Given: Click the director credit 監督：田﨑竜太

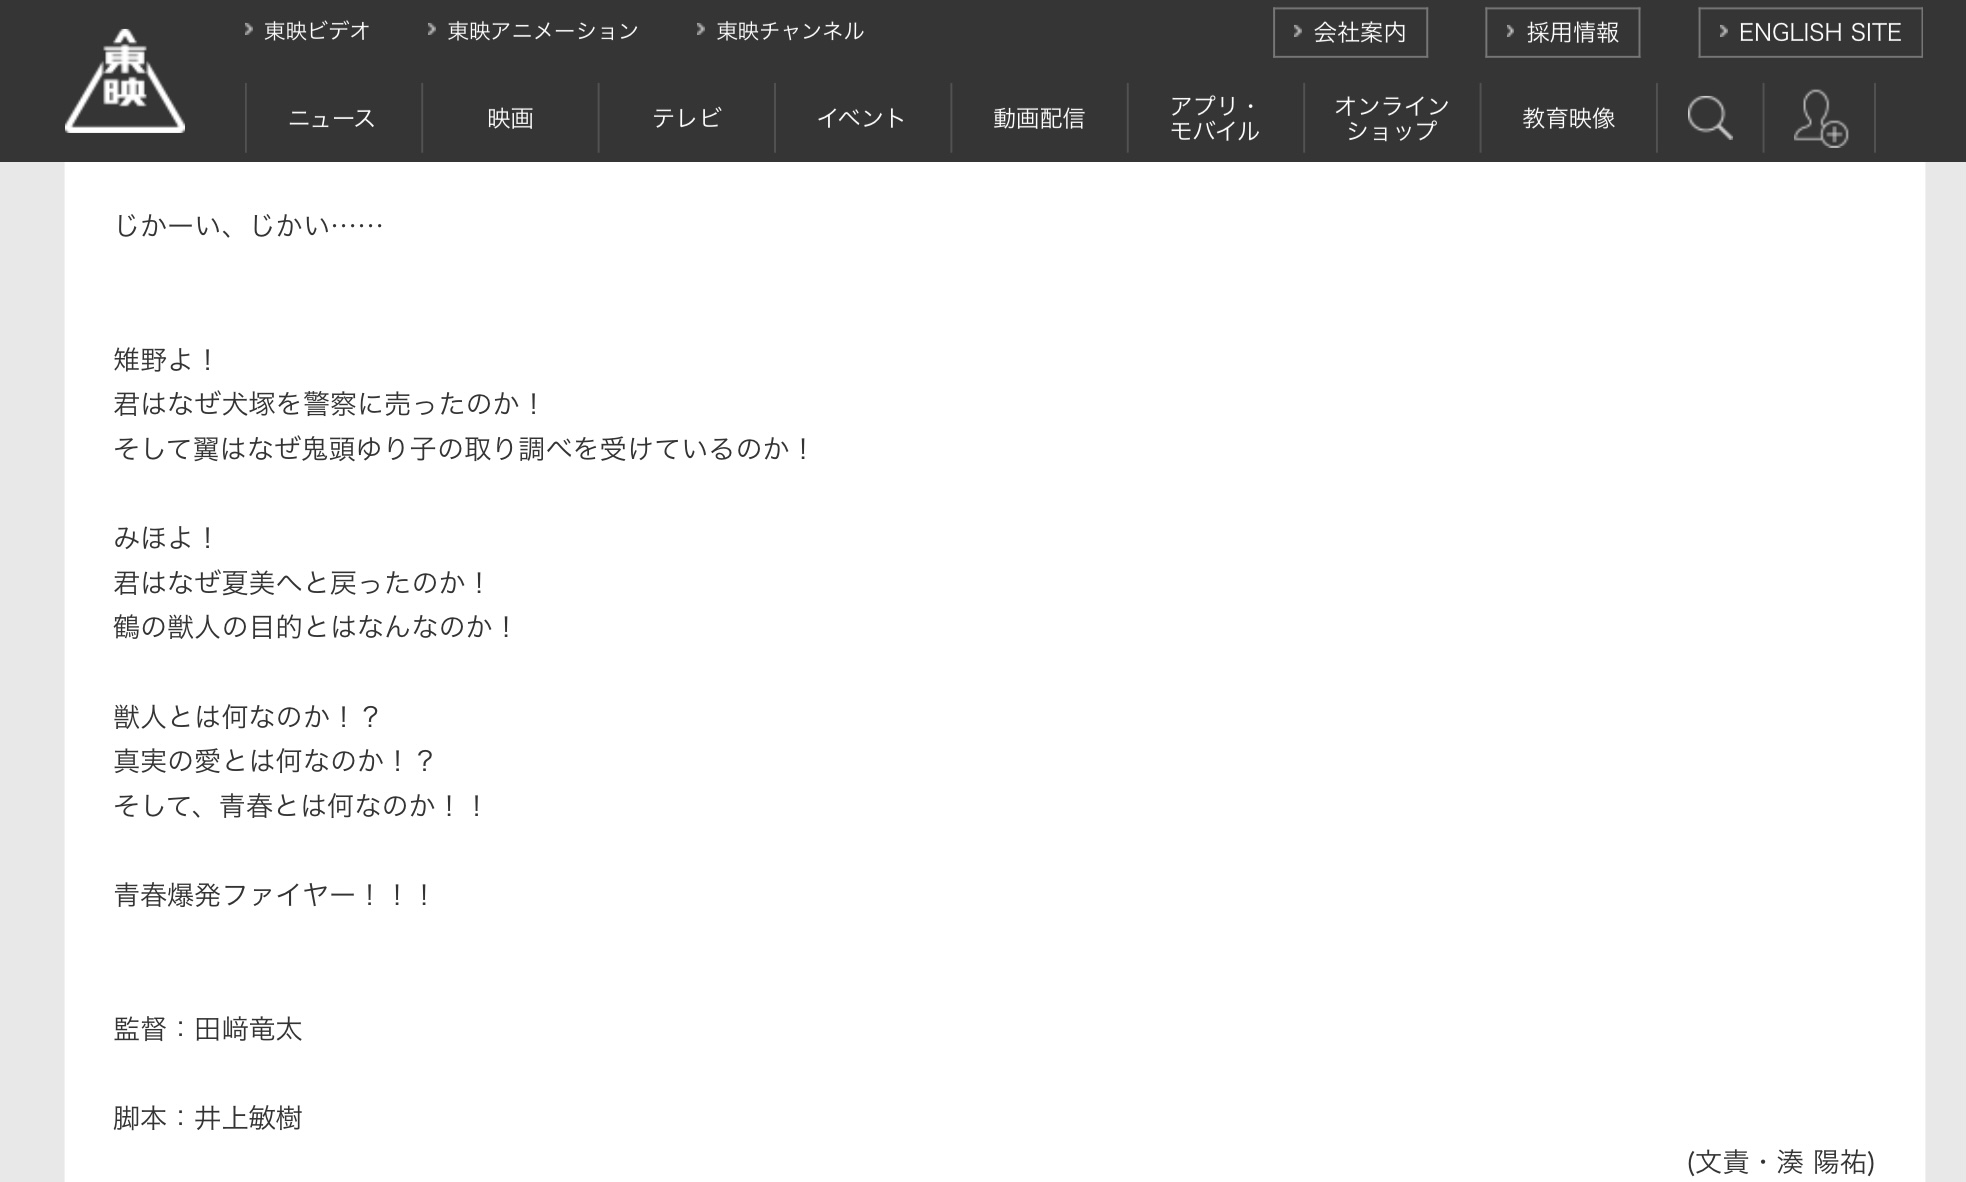Looking at the screenshot, I should (208, 1029).
